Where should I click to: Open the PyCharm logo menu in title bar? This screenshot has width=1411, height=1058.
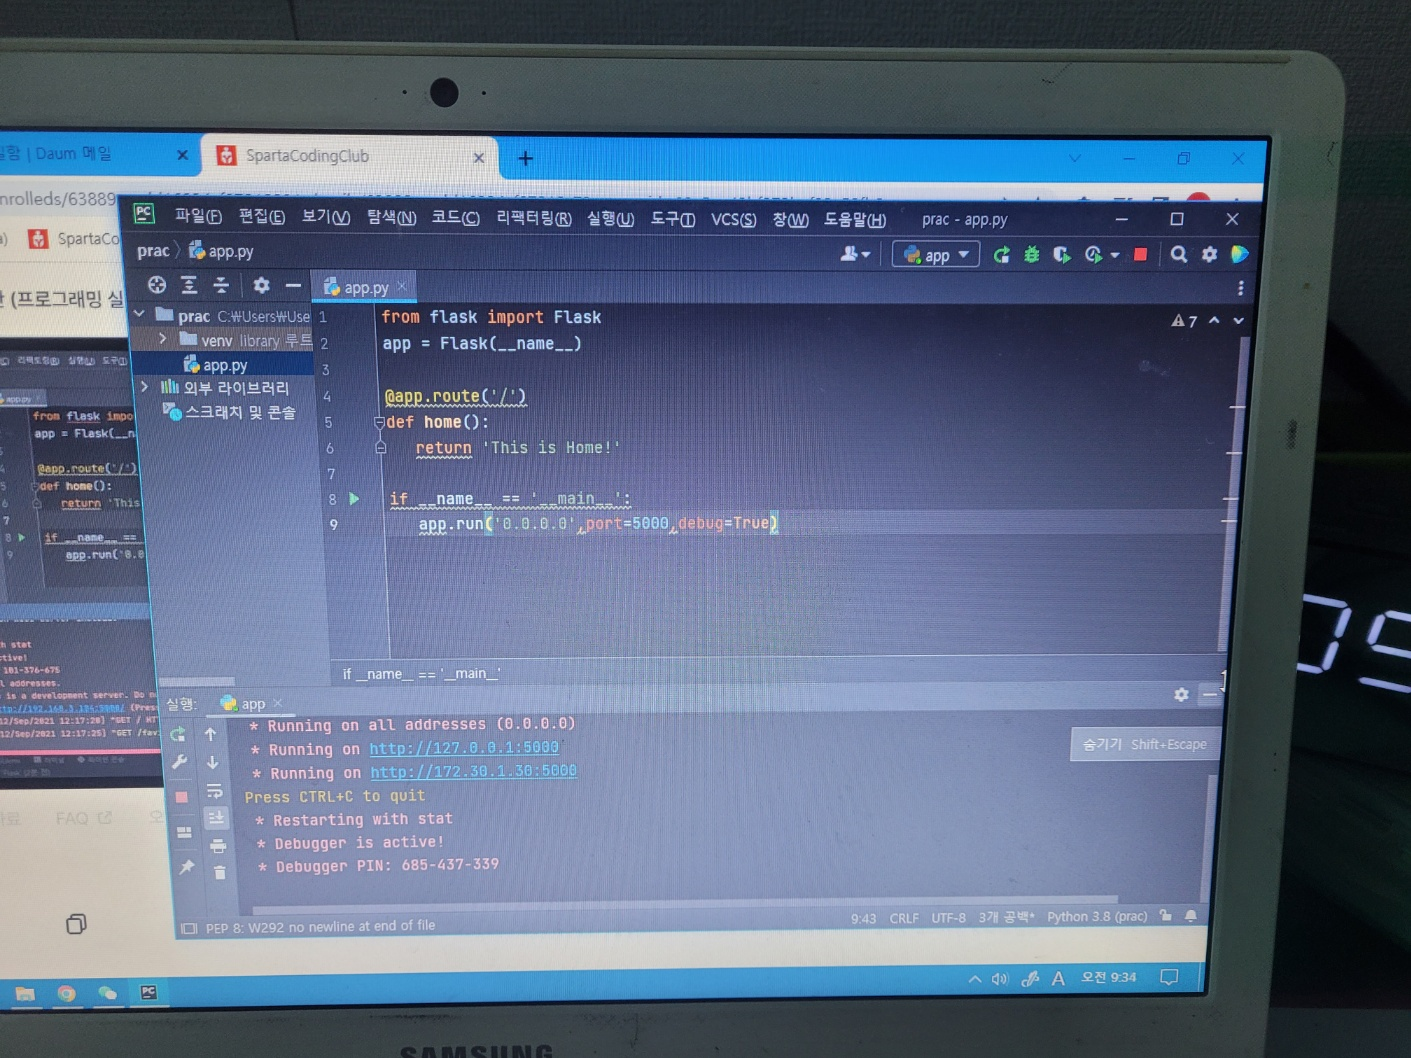pyautogui.click(x=144, y=213)
